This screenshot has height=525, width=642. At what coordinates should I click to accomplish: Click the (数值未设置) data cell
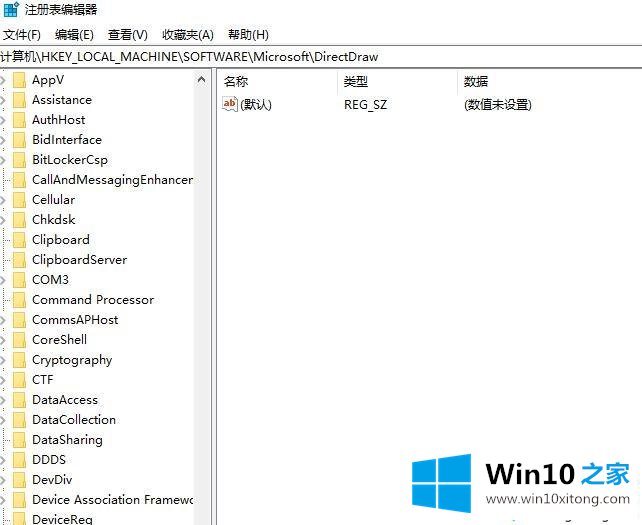pos(498,105)
